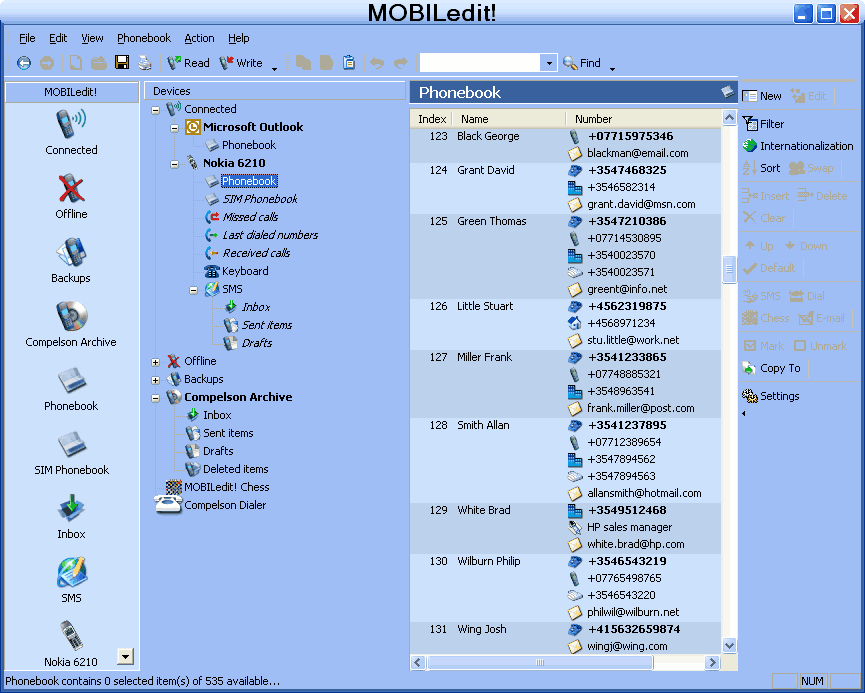Open the SMS sidebar shortcut
This screenshot has height=693, width=865.
pyautogui.click(x=71, y=580)
